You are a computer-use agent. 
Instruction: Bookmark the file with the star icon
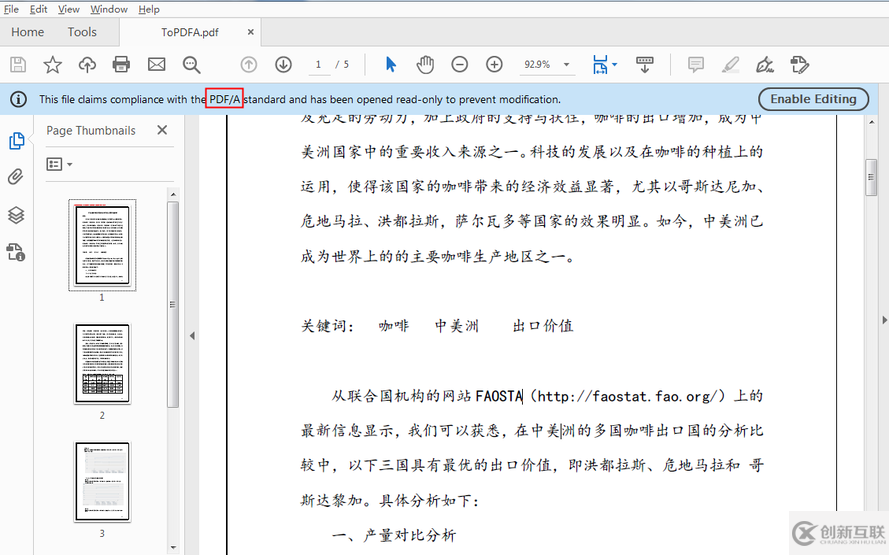coord(53,65)
